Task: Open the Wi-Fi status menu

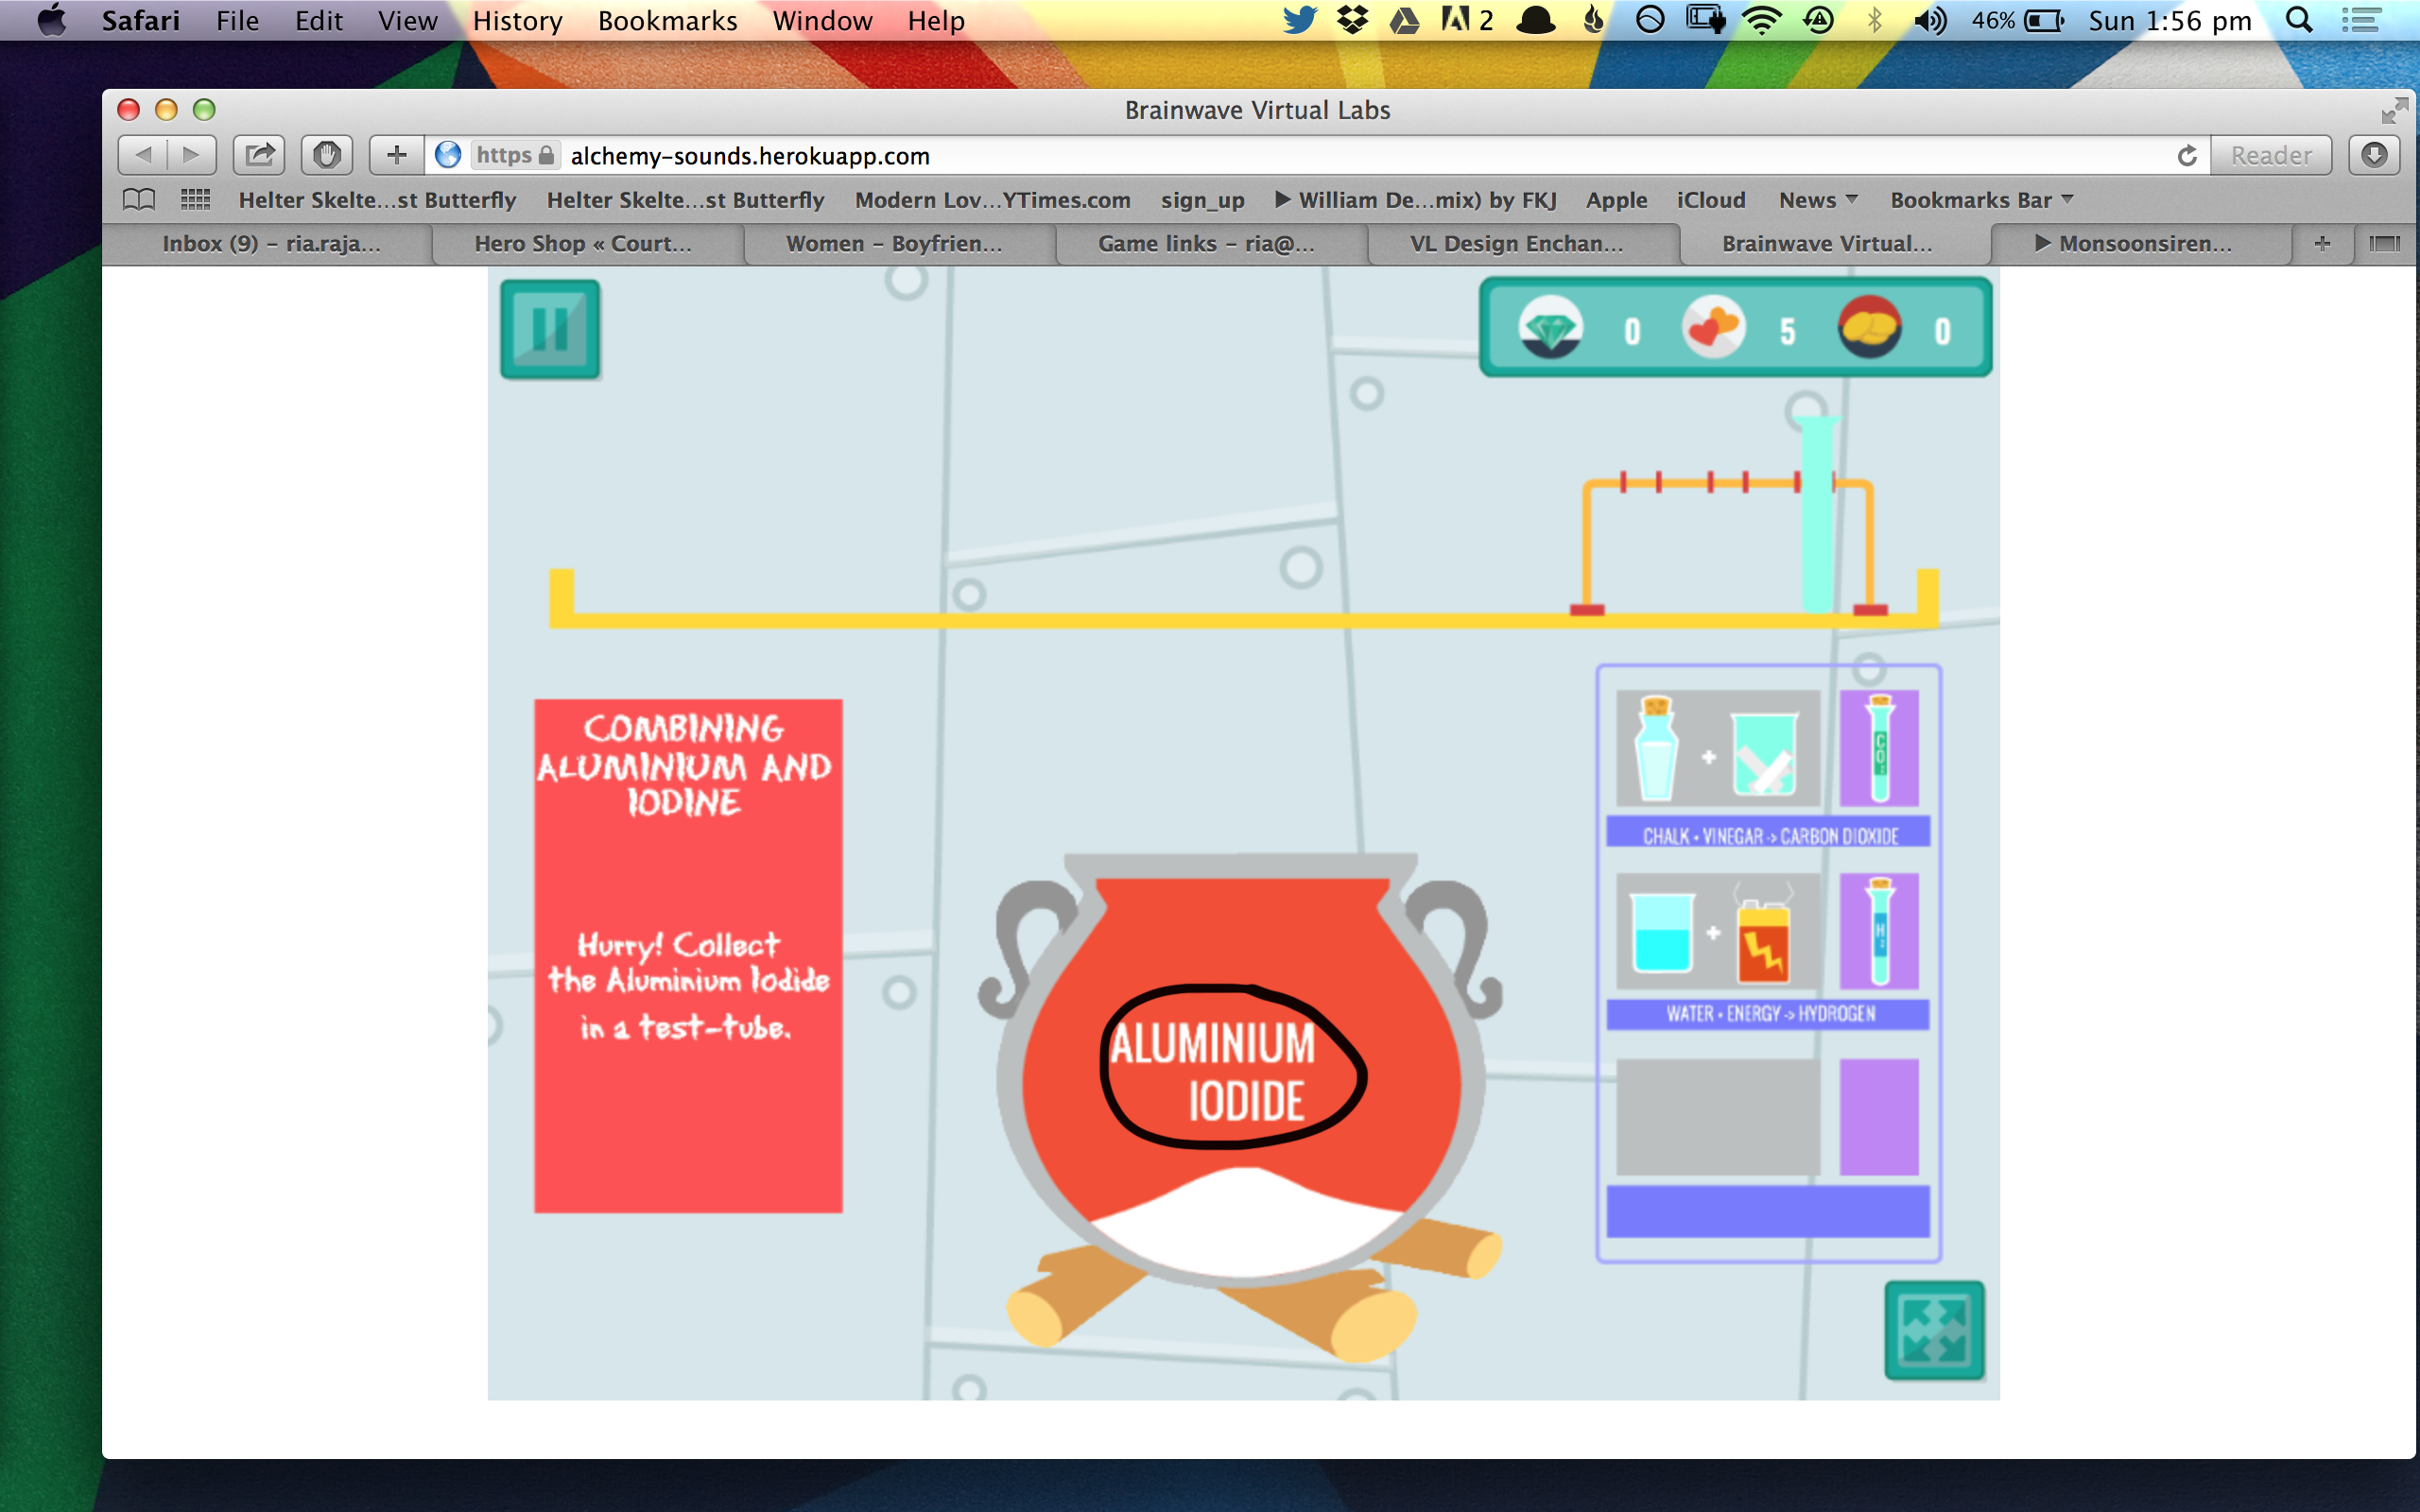Action: (1761, 20)
